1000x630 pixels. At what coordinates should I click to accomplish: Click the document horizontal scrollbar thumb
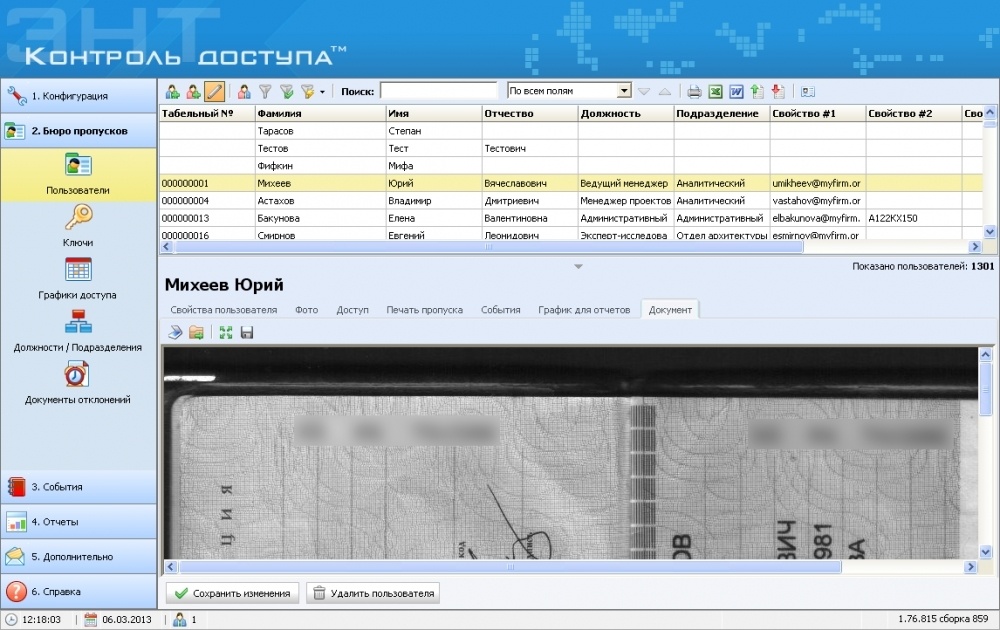(510, 566)
